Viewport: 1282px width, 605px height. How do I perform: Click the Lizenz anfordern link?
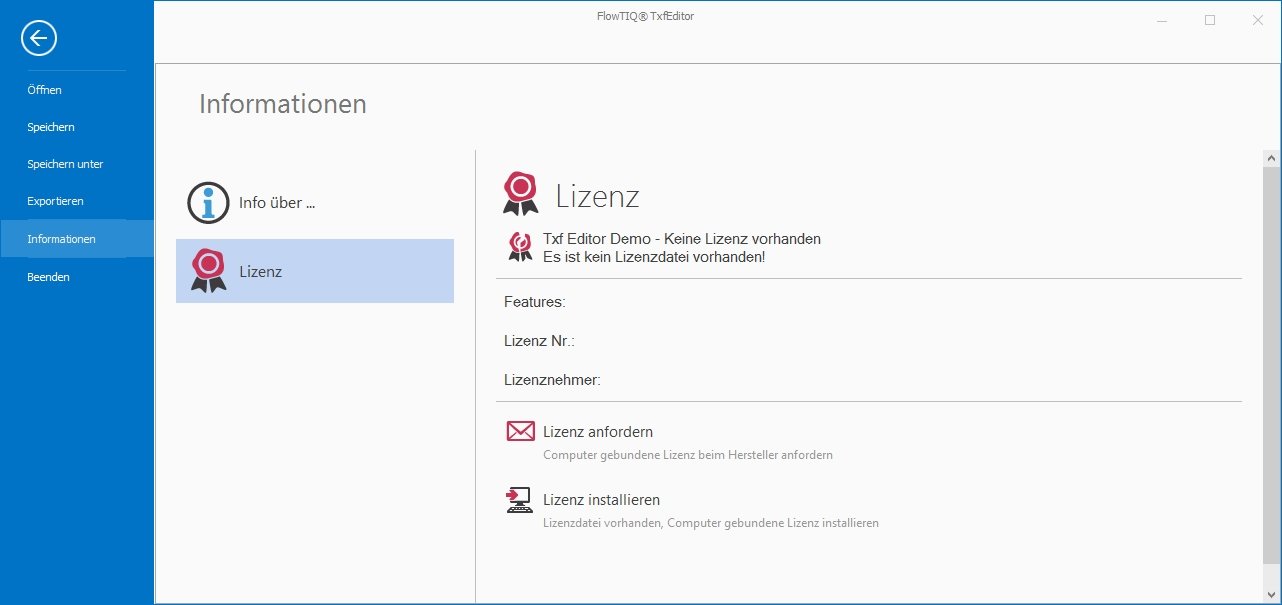point(598,432)
